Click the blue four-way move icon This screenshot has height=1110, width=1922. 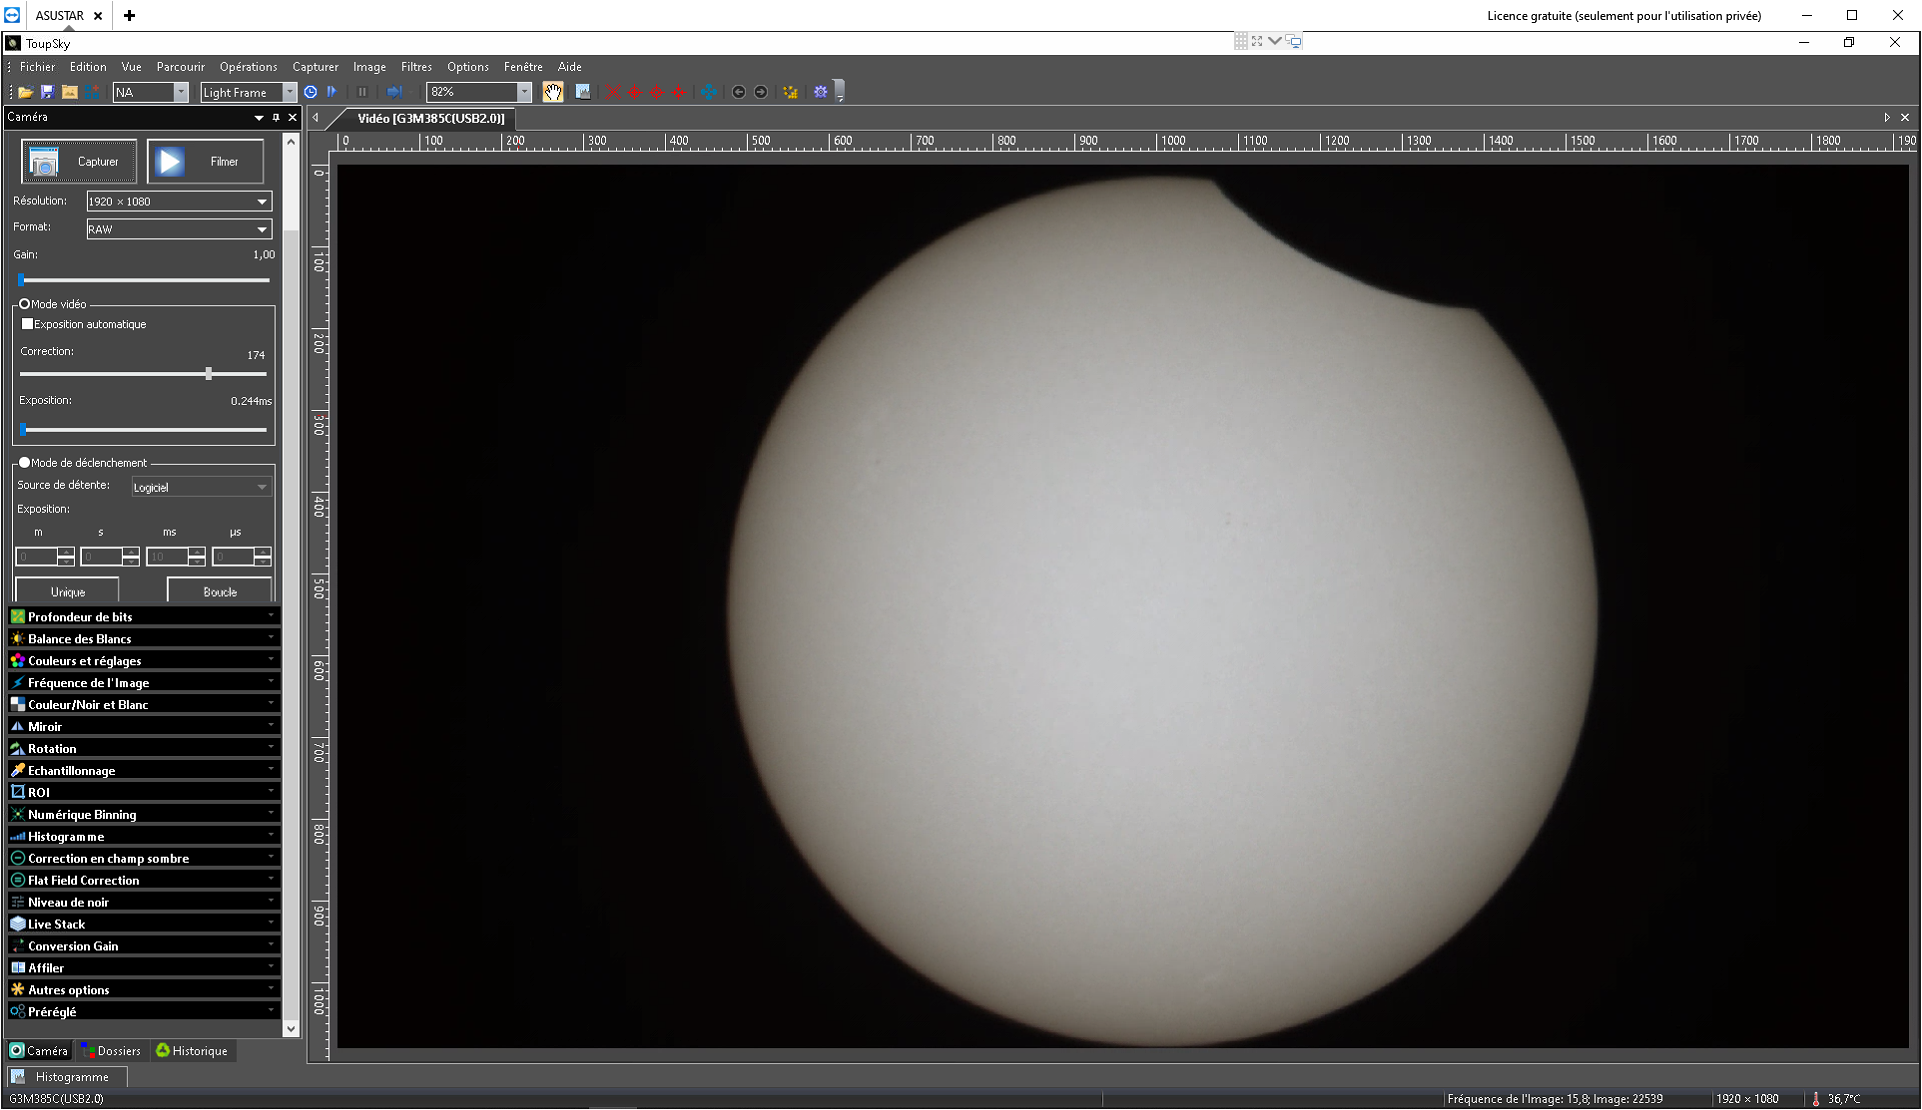(708, 92)
